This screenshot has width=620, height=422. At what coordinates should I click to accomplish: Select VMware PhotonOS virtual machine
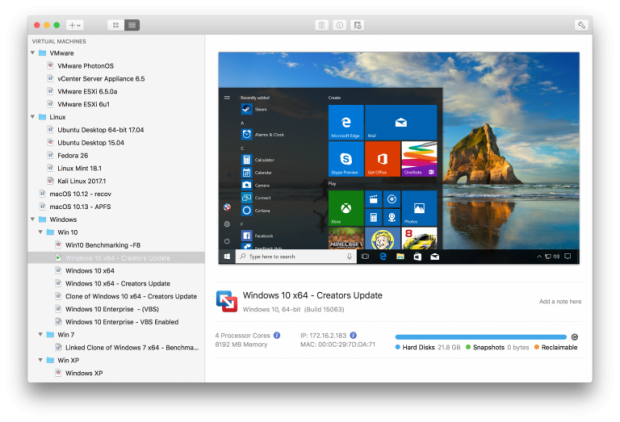85,66
